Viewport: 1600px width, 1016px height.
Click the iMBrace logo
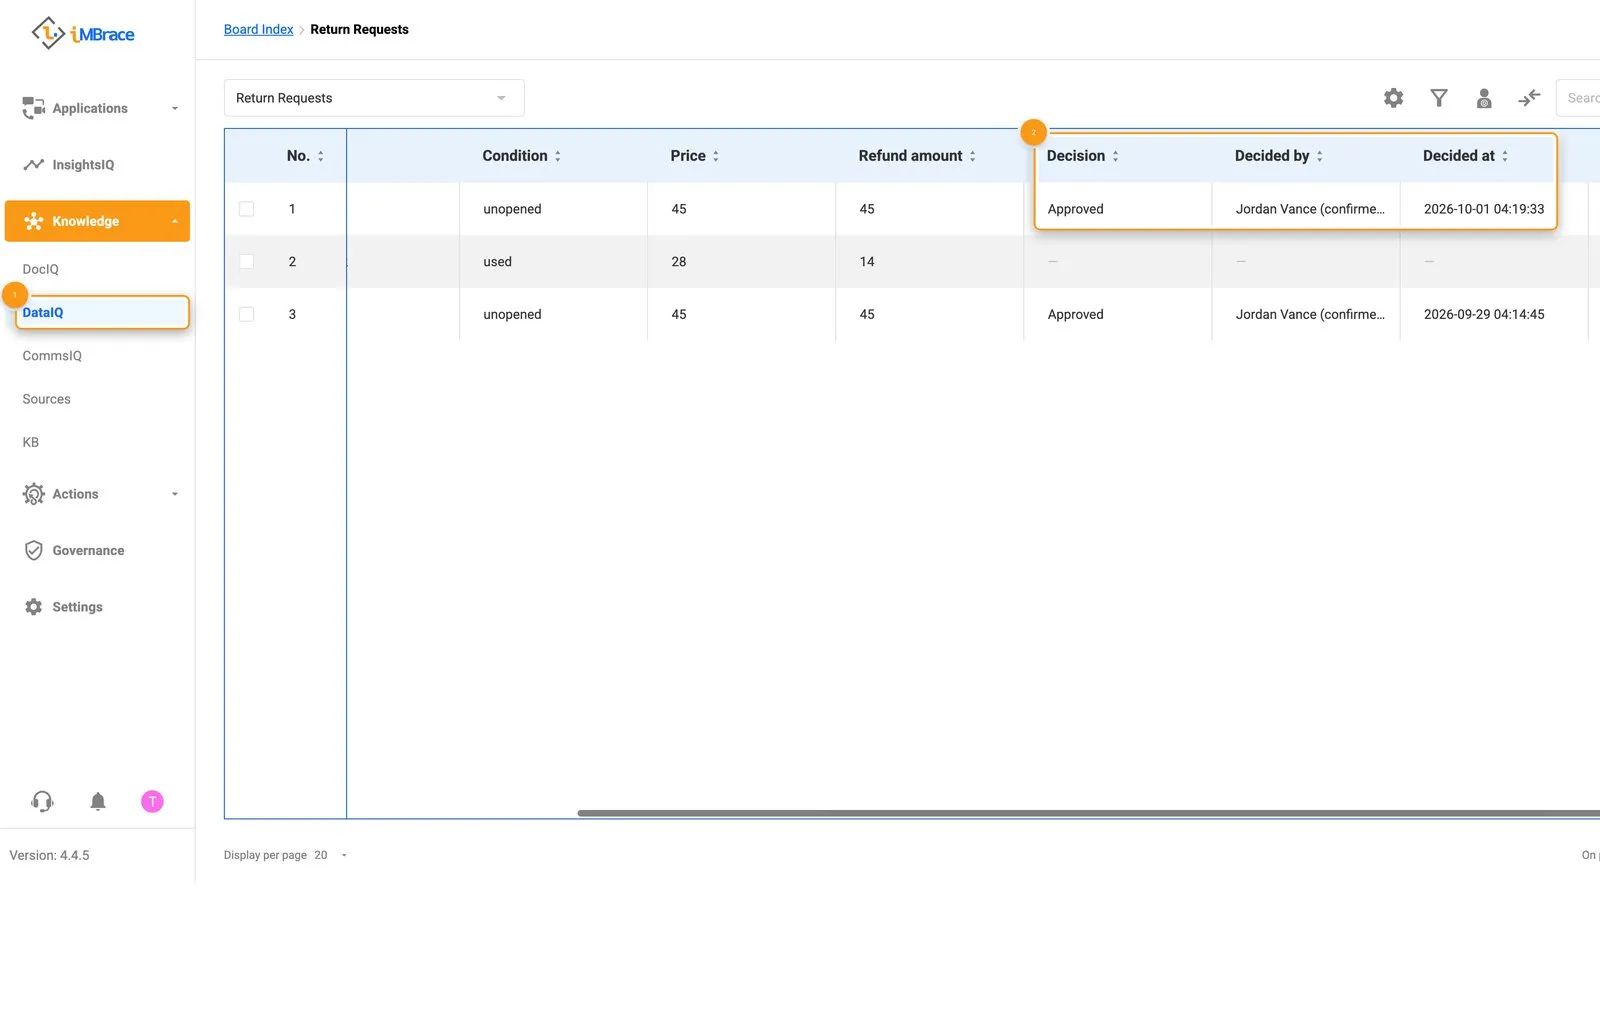click(x=83, y=33)
